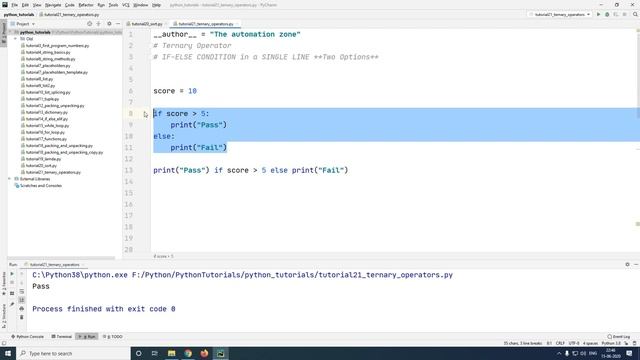Screen dimensions: 640x360
Task: Open the Edit menu
Action: pos(25,5)
